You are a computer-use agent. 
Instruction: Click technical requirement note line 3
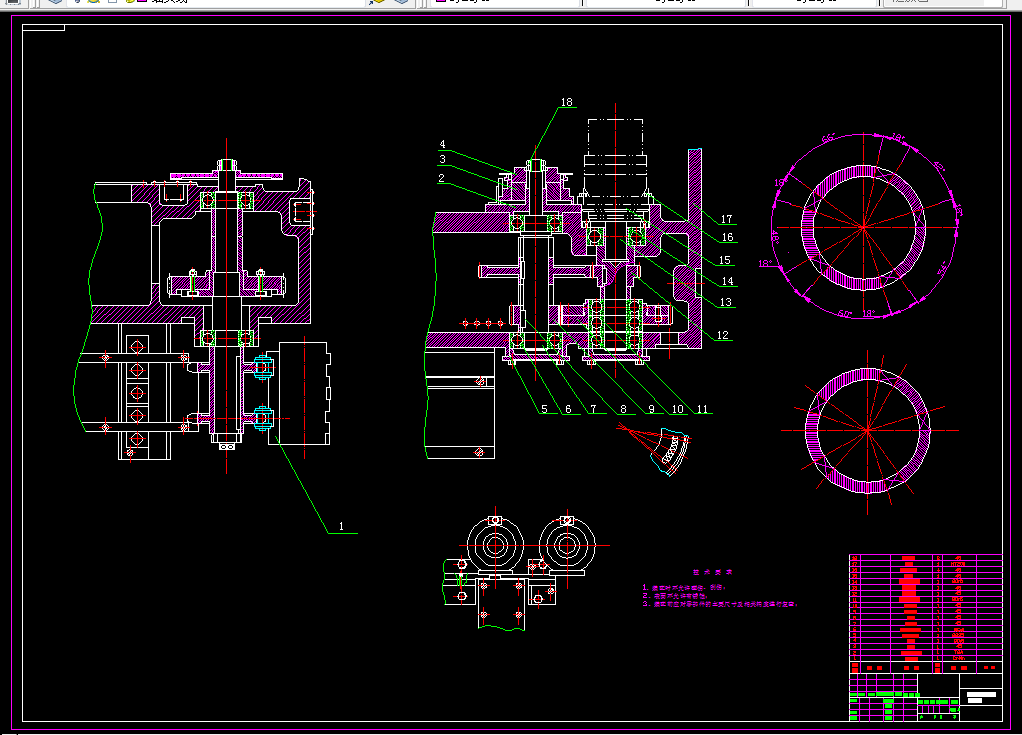(x=720, y=604)
